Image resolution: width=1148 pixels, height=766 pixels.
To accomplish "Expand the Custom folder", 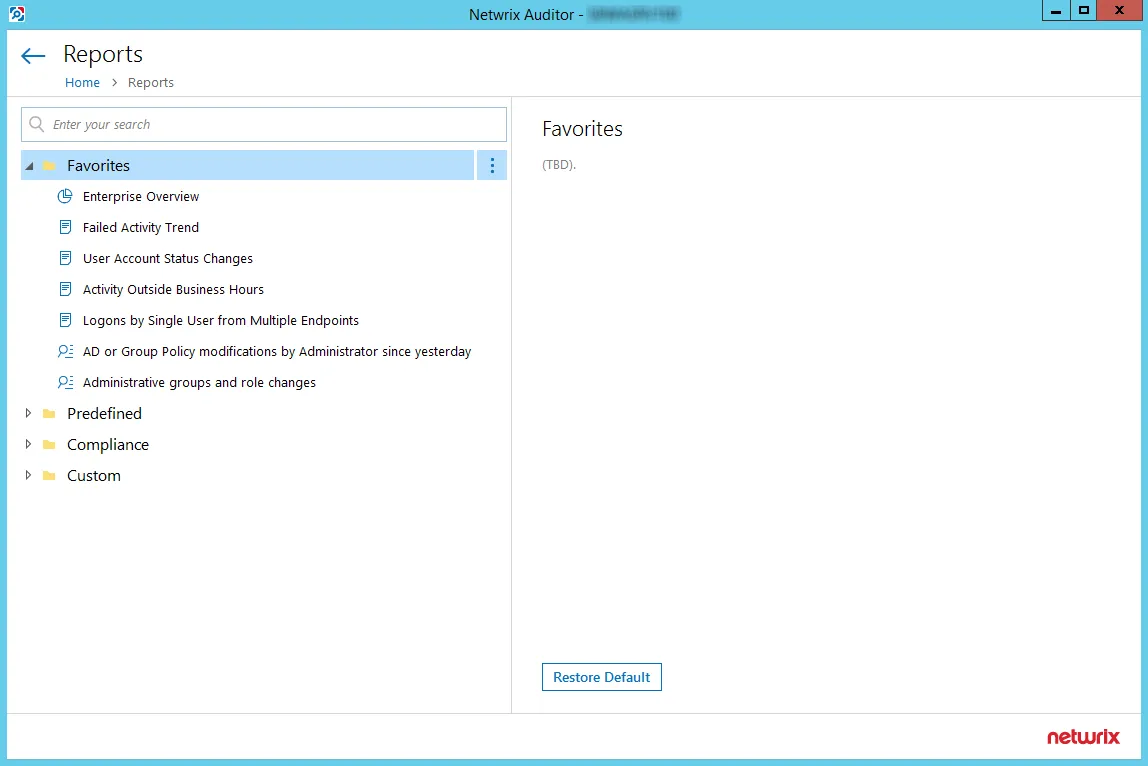I will click(x=28, y=475).
